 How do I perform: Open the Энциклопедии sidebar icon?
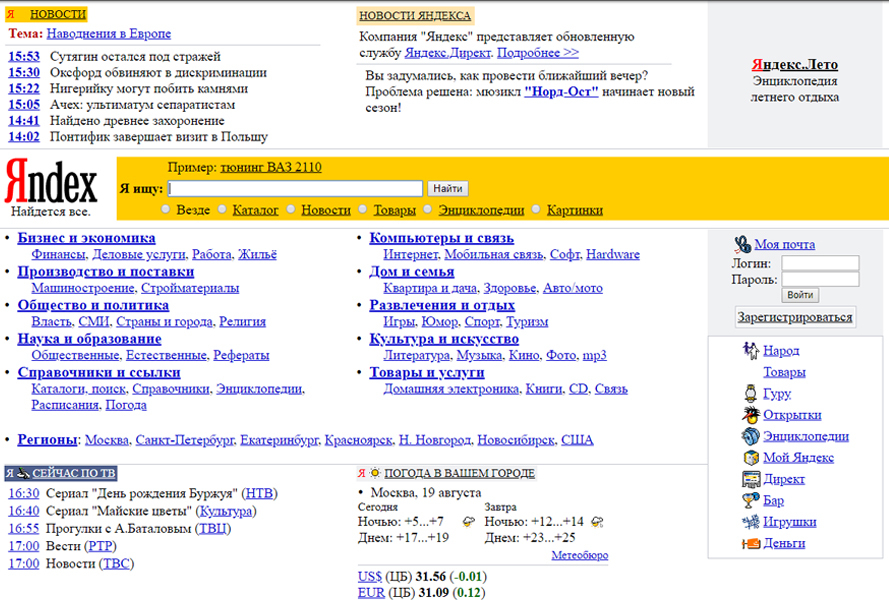click(x=751, y=436)
